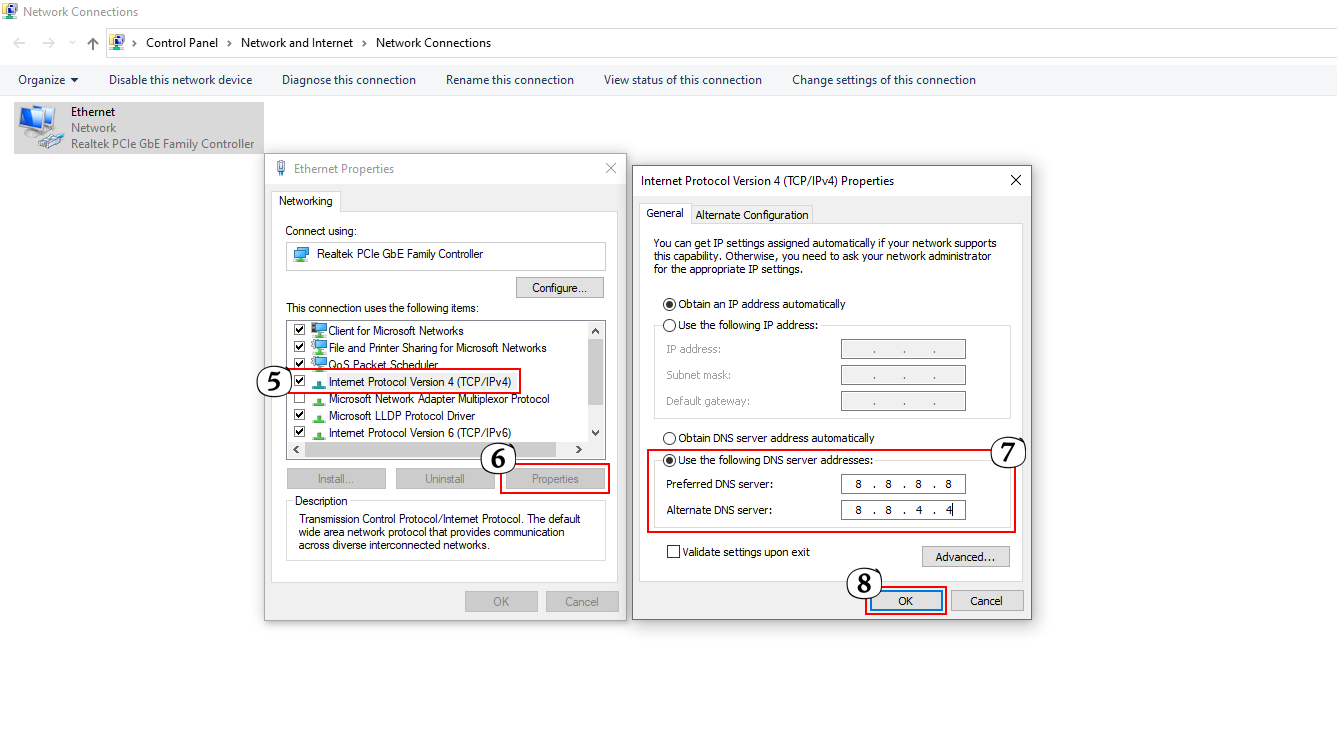Check Validate settings upon exit

pos(673,552)
